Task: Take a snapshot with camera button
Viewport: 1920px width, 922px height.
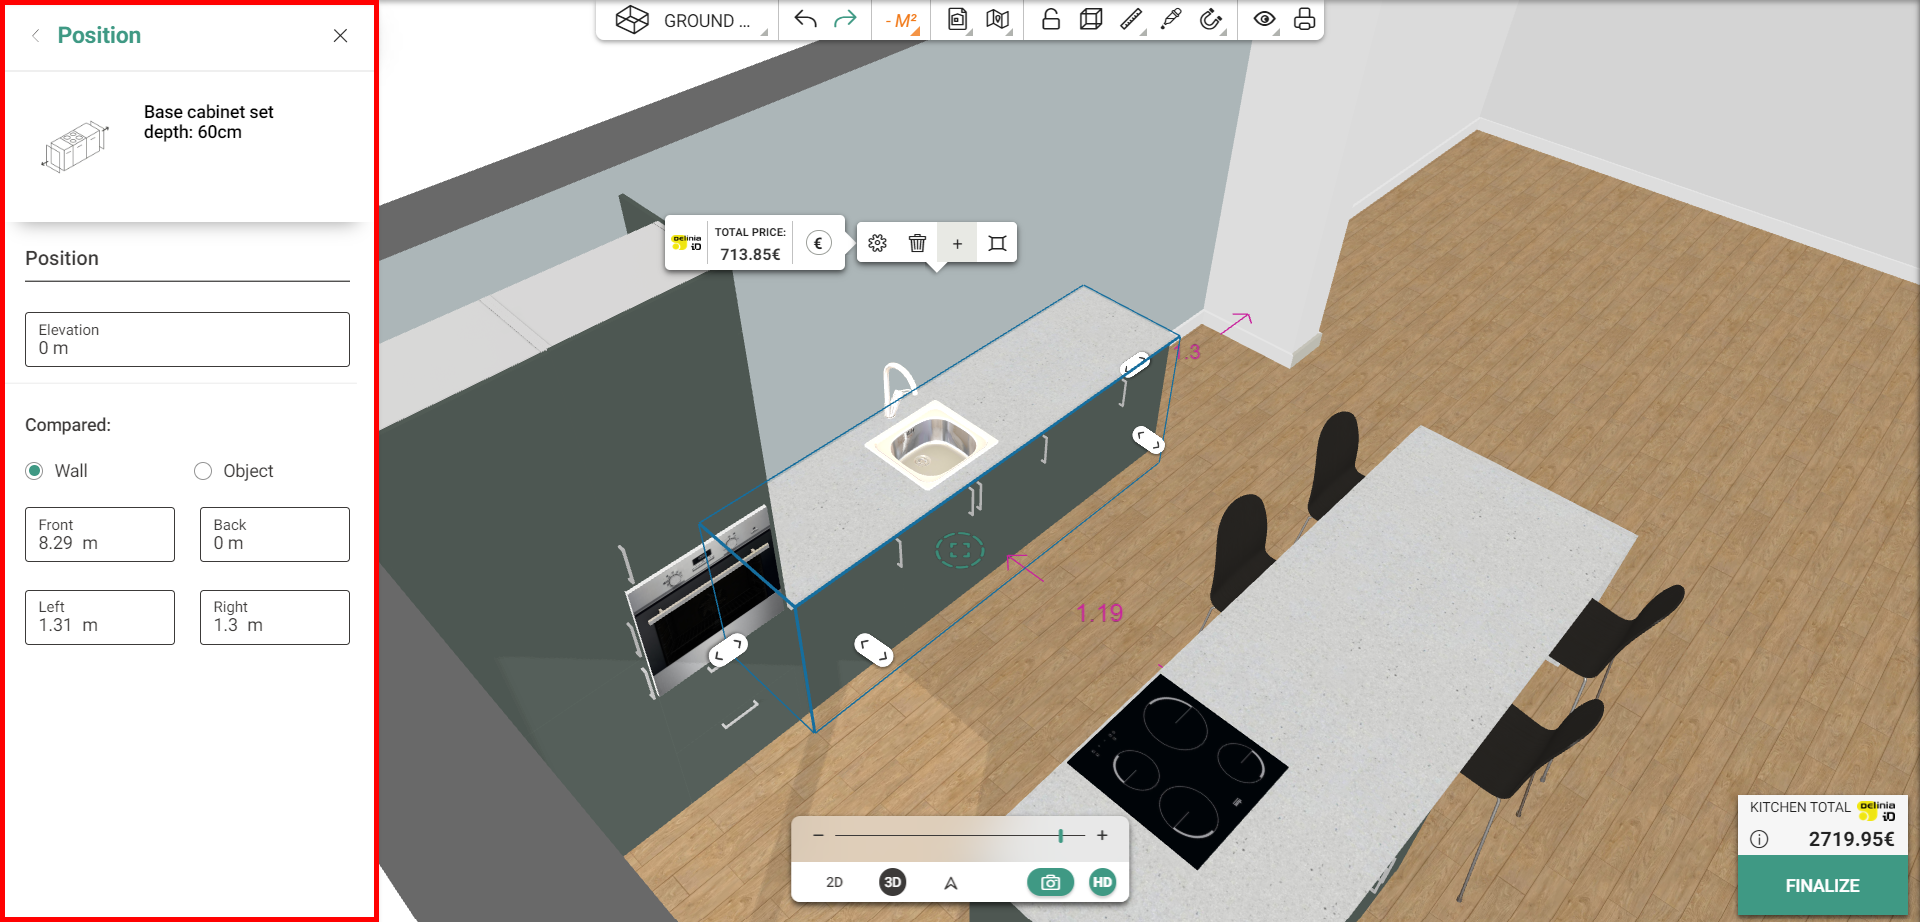Action: [x=1050, y=882]
